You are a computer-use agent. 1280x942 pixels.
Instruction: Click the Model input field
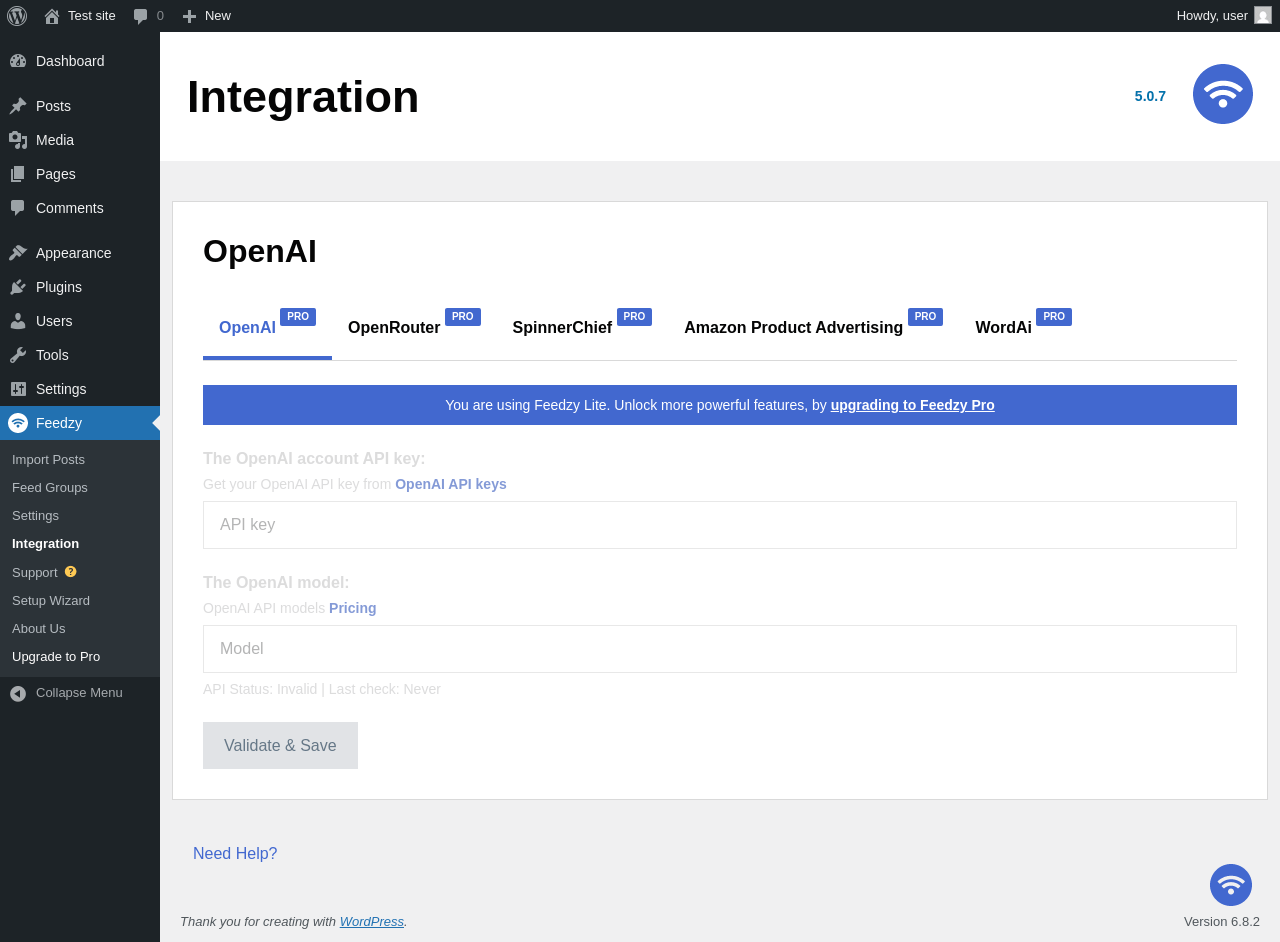pyautogui.click(x=720, y=649)
